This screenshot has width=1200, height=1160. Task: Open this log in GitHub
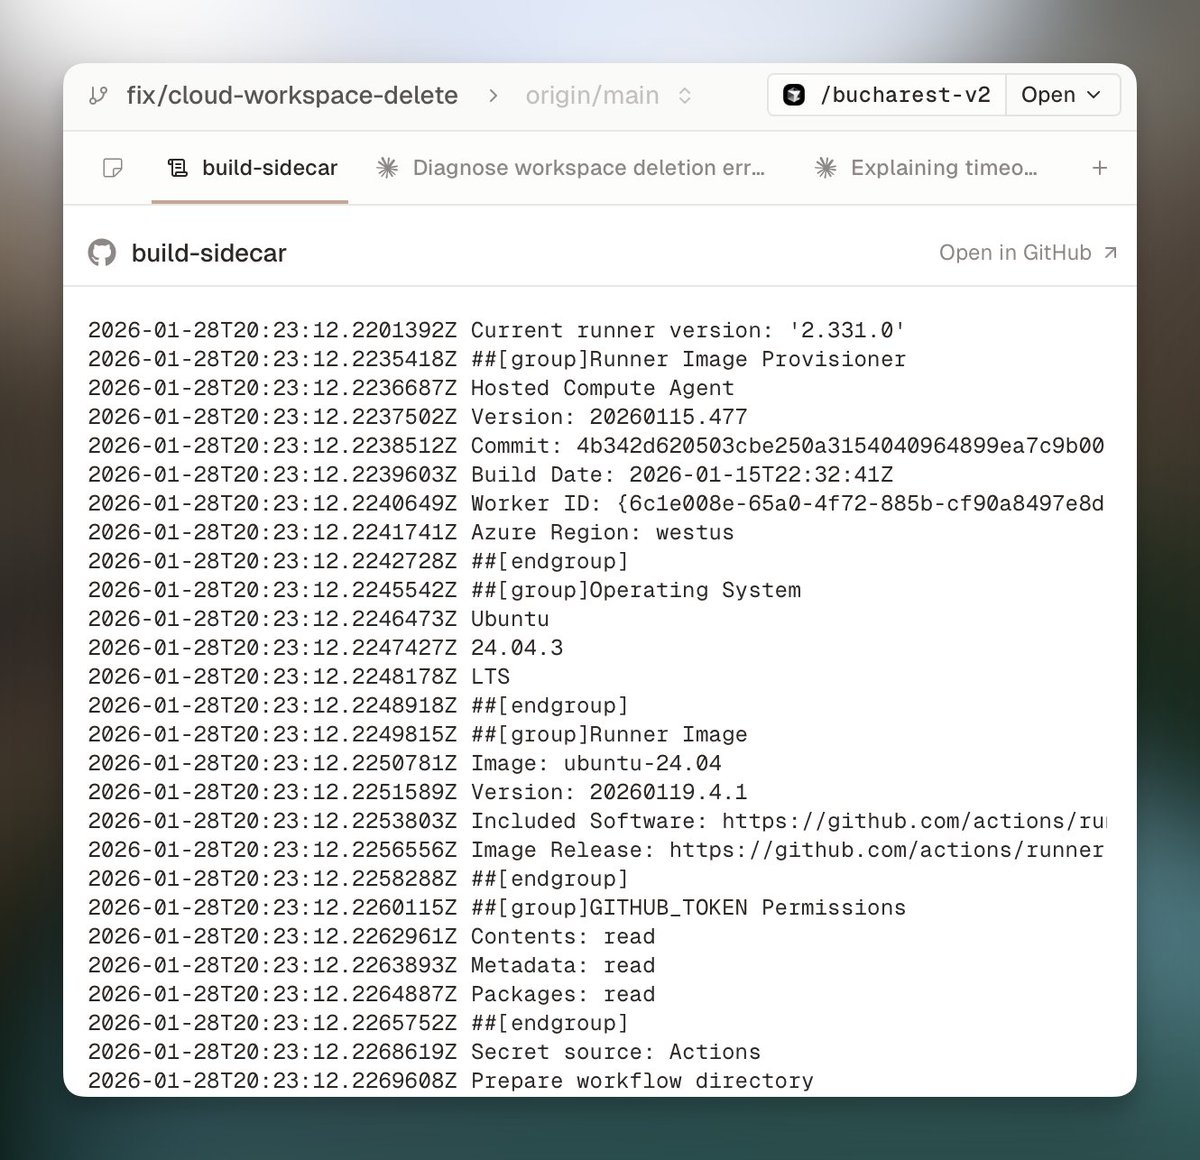click(x=1015, y=253)
